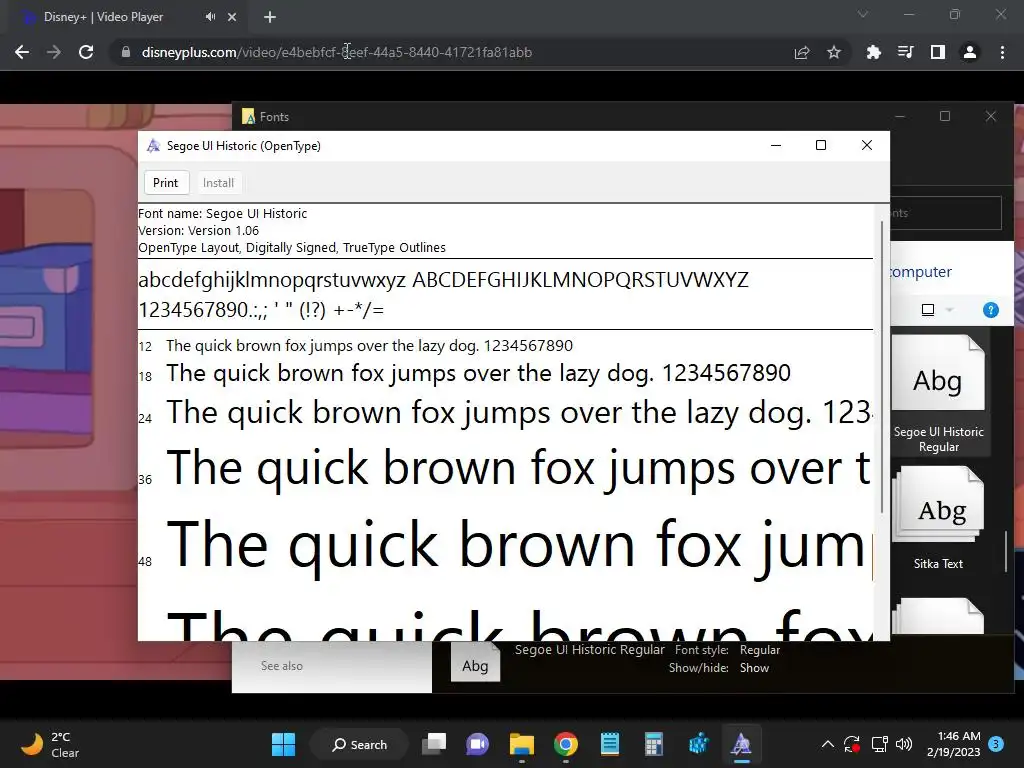
Task: Go back in Chrome browser
Action: [x=22, y=52]
